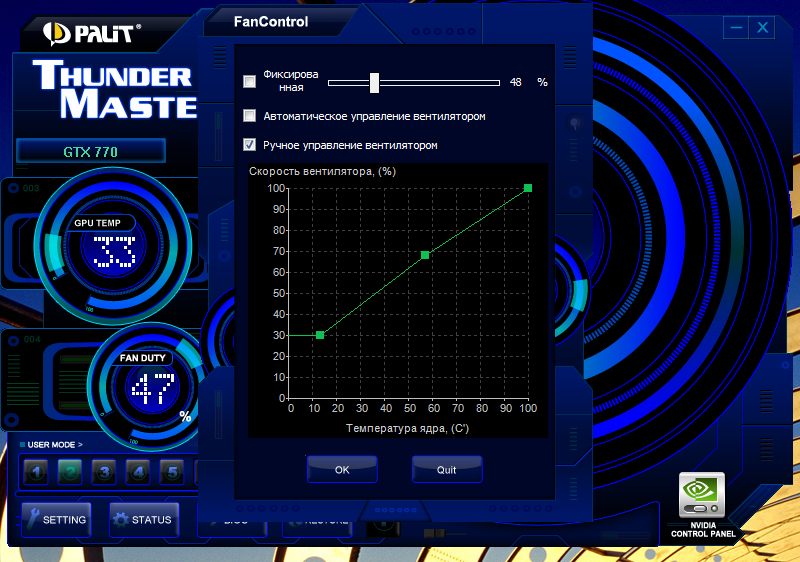The image size is (800, 562).
Task: Click the USER MODE label
Action: 55,445
